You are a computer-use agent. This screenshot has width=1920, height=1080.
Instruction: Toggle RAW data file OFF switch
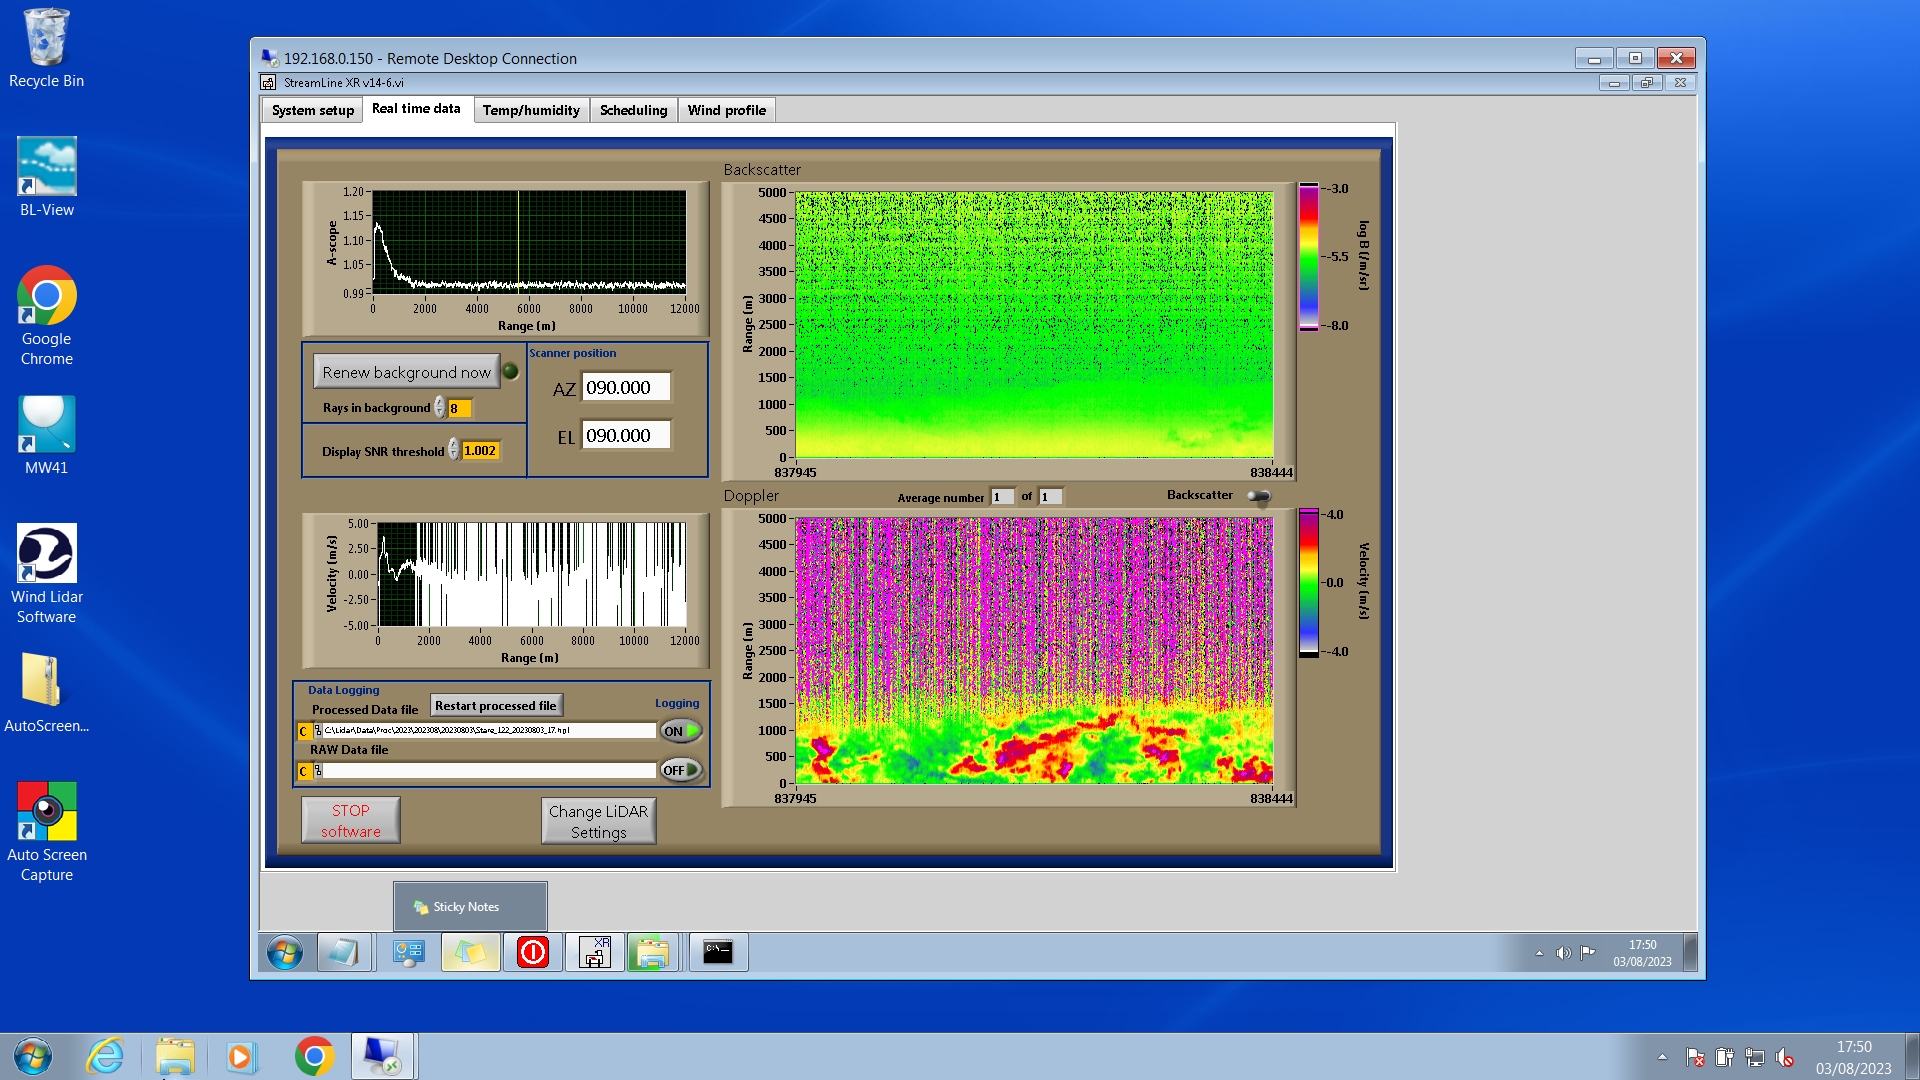coord(680,770)
